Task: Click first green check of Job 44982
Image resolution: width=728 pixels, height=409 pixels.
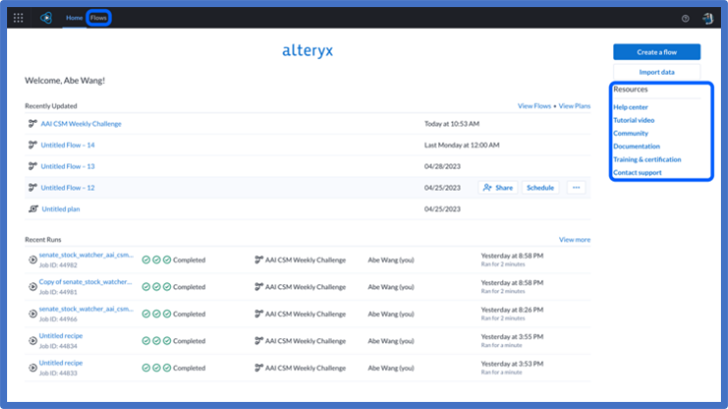Action: 146,260
